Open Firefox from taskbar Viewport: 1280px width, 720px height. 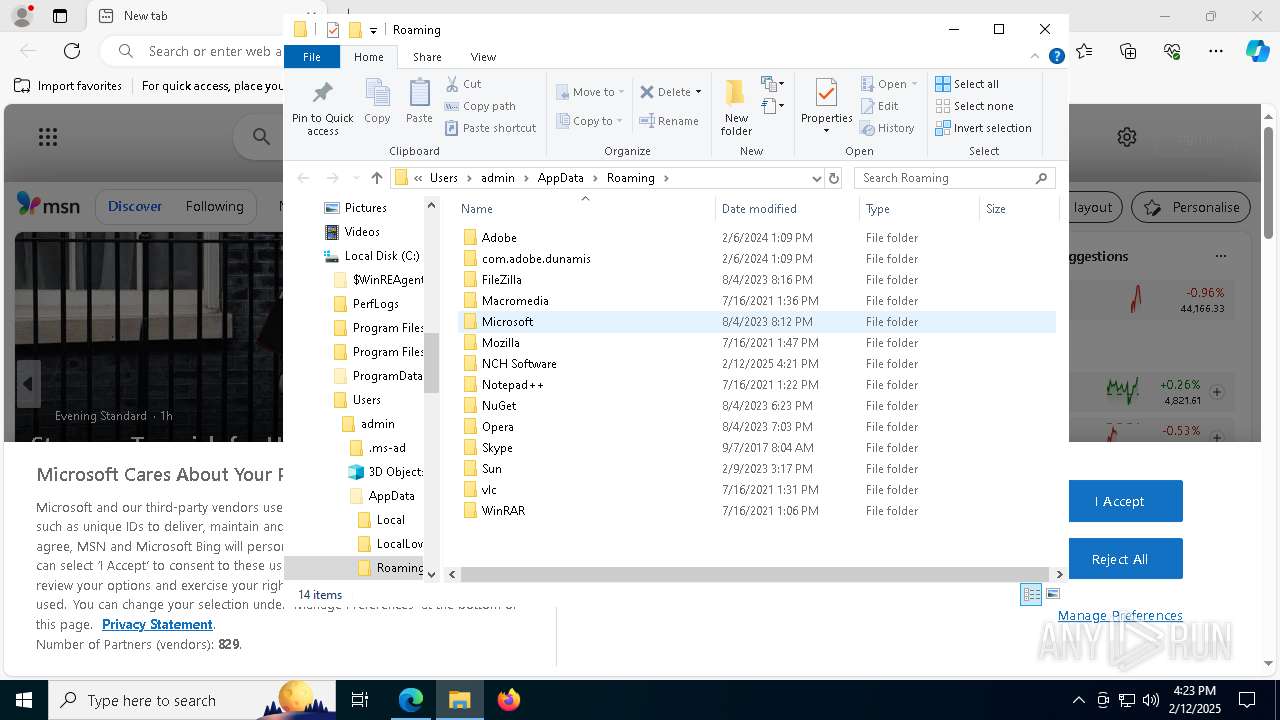[508, 700]
